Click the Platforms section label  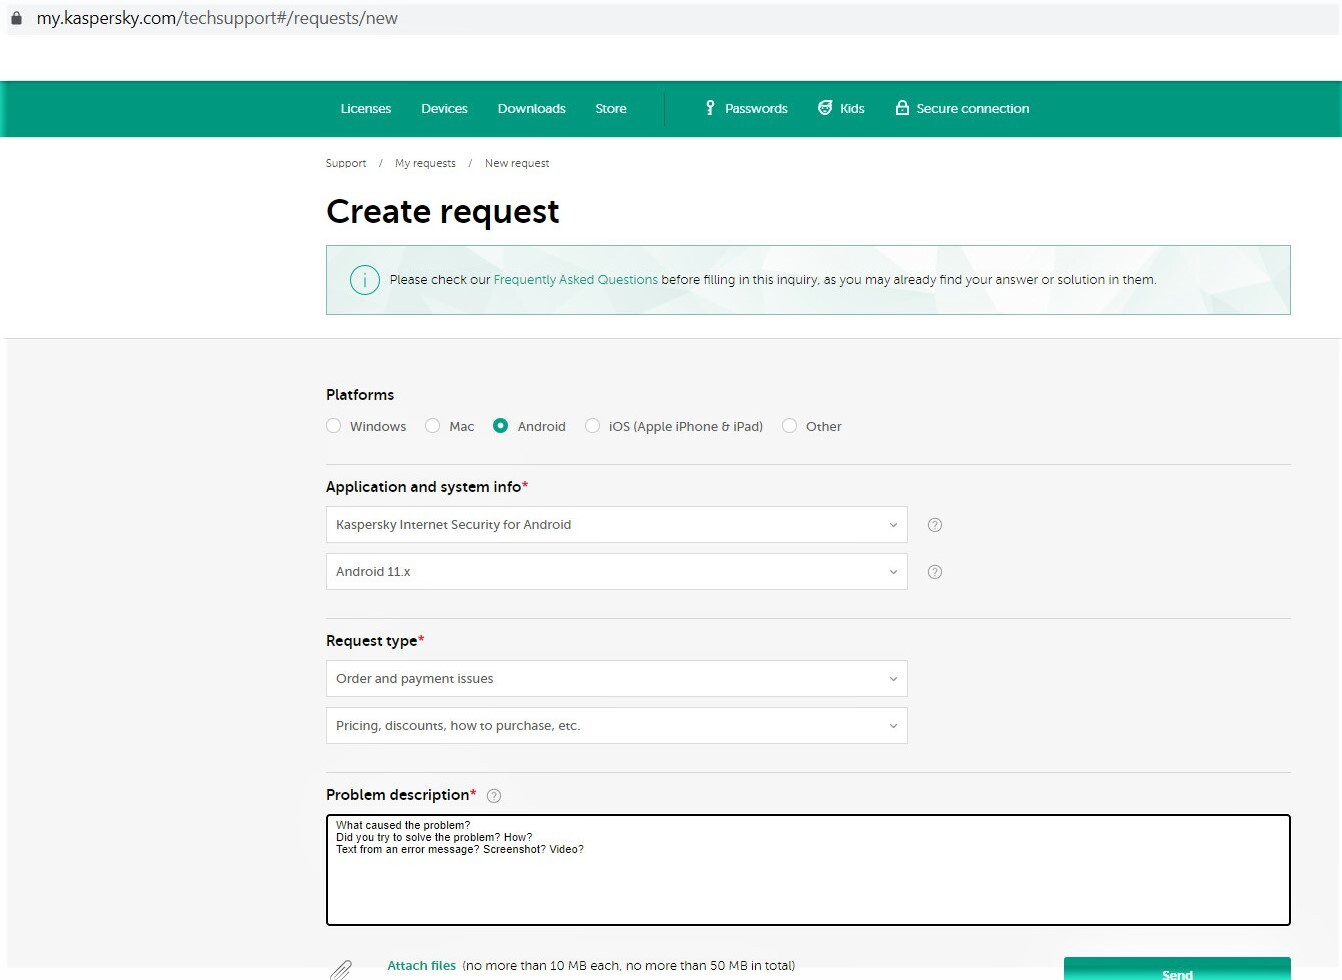pyautogui.click(x=360, y=395)
